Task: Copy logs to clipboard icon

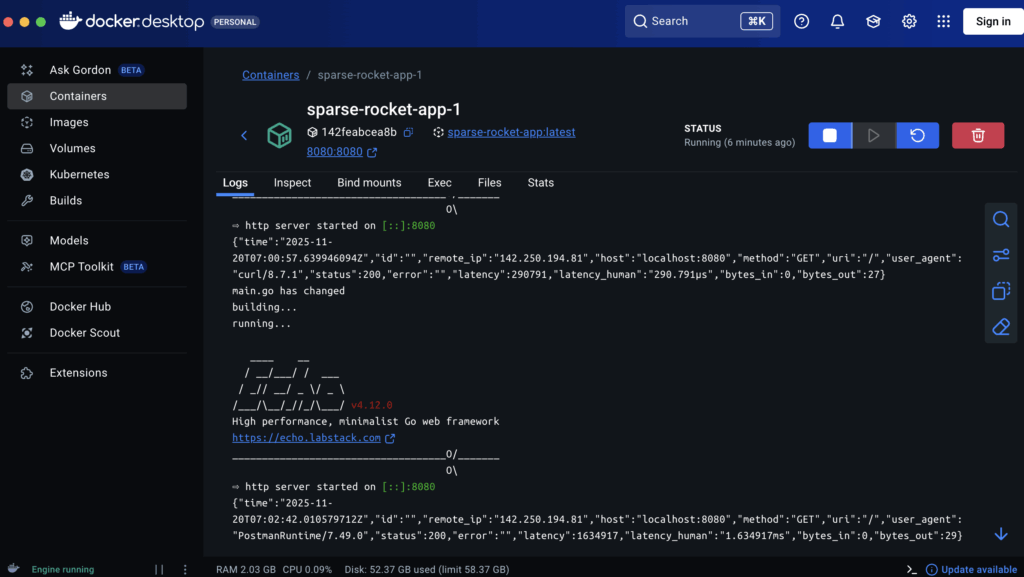Action: [x=1000, y=291]
